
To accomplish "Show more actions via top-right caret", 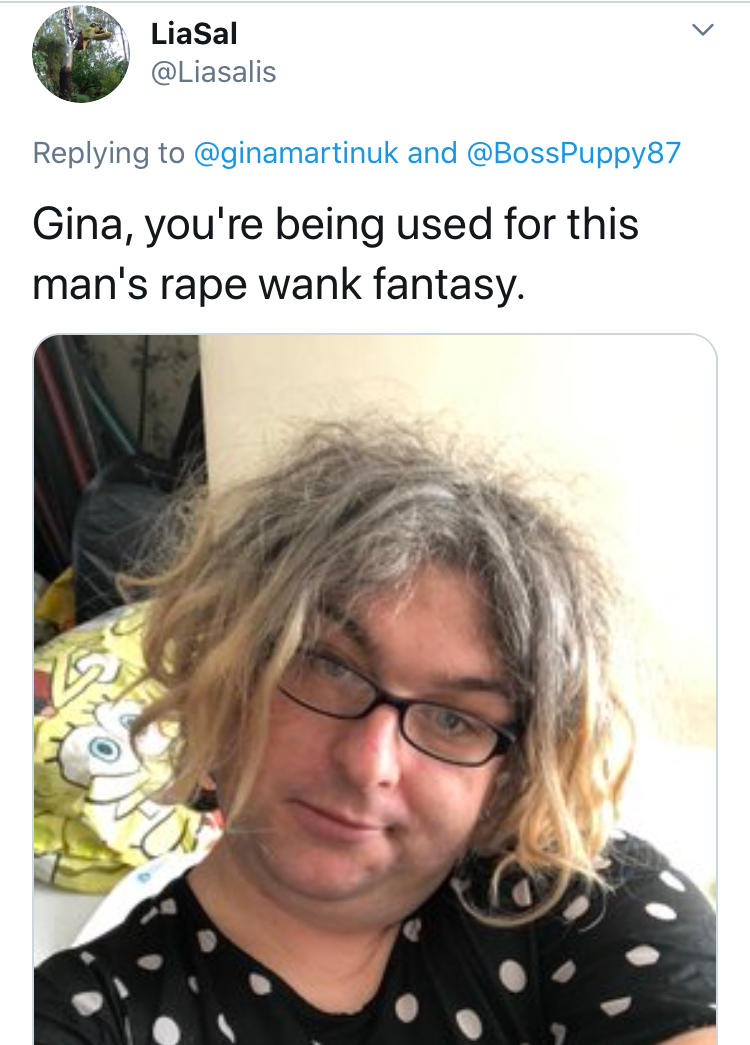I will [703, 30].
